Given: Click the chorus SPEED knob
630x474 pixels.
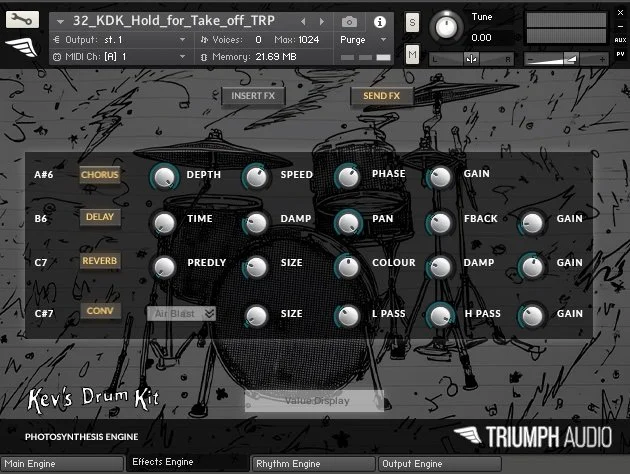Looking at the screenshot, I should [256, 177].
